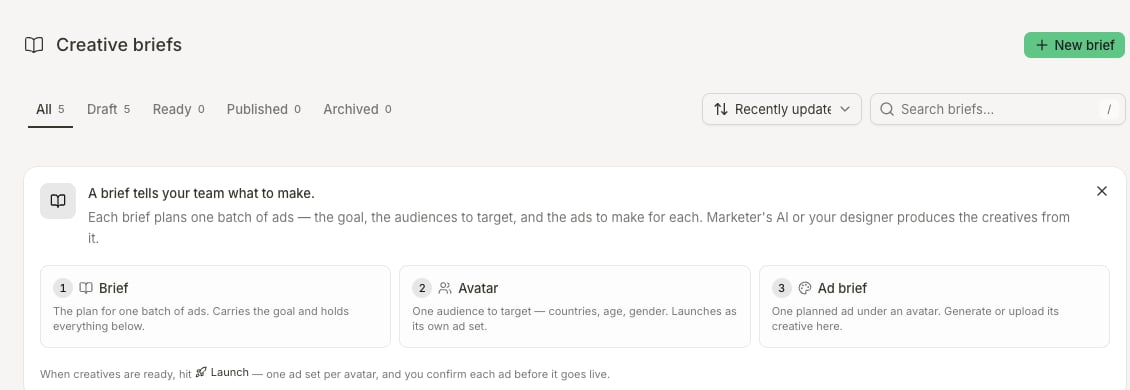Select the All tab

pos(50,110)
